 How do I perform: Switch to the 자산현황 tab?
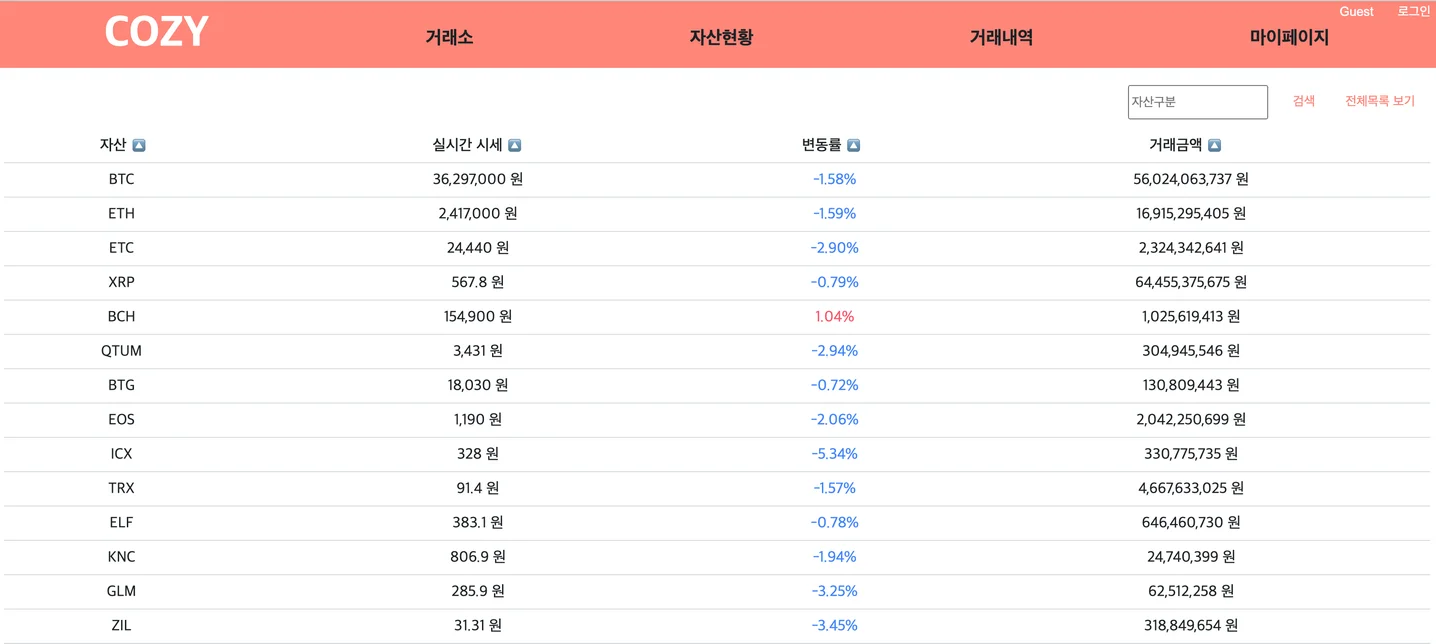(722, 37)
